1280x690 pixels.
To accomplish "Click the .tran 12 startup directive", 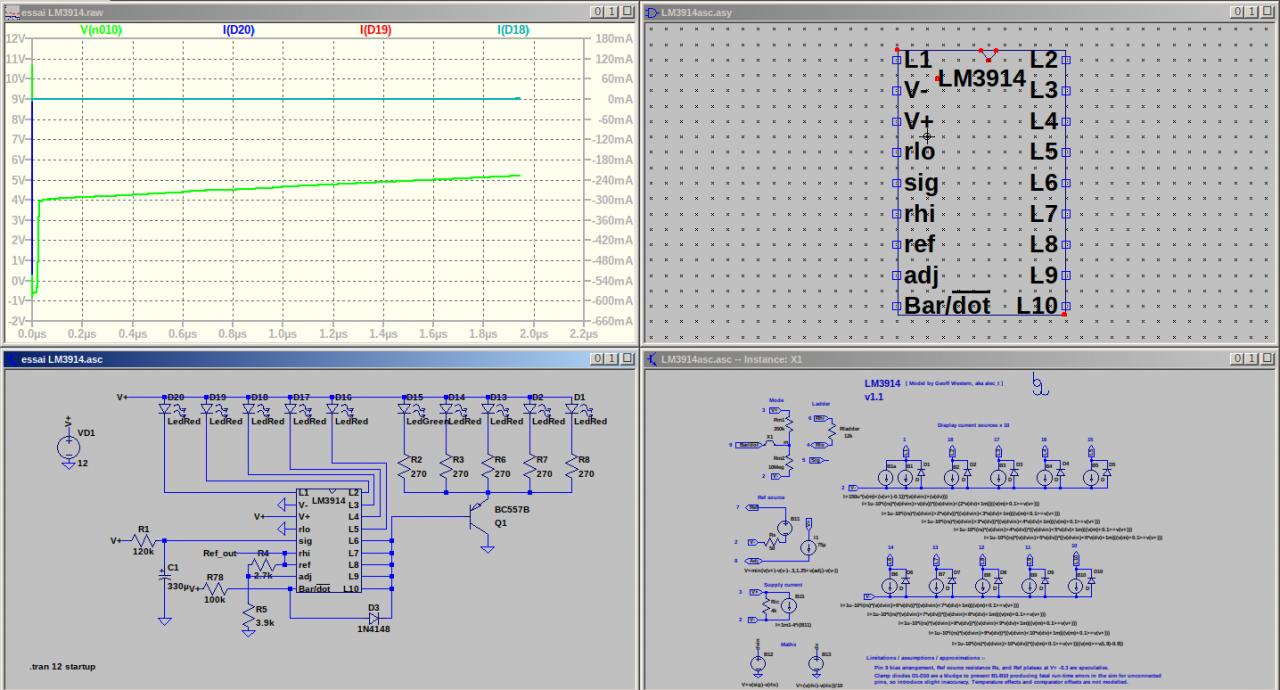I will 64,665.
